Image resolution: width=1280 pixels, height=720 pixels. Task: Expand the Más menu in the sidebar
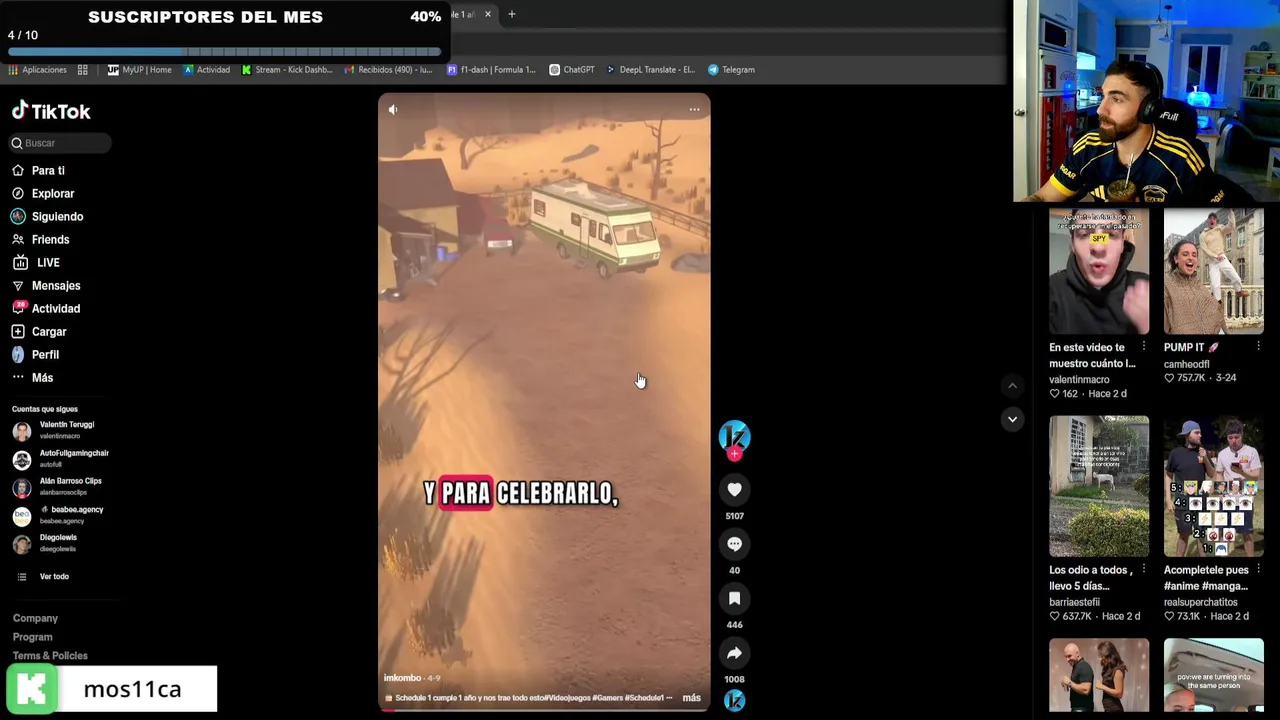[42, 377]
